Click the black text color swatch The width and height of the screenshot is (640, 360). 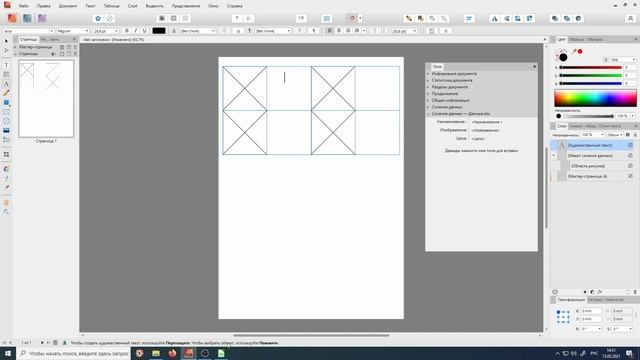point(159,31)
